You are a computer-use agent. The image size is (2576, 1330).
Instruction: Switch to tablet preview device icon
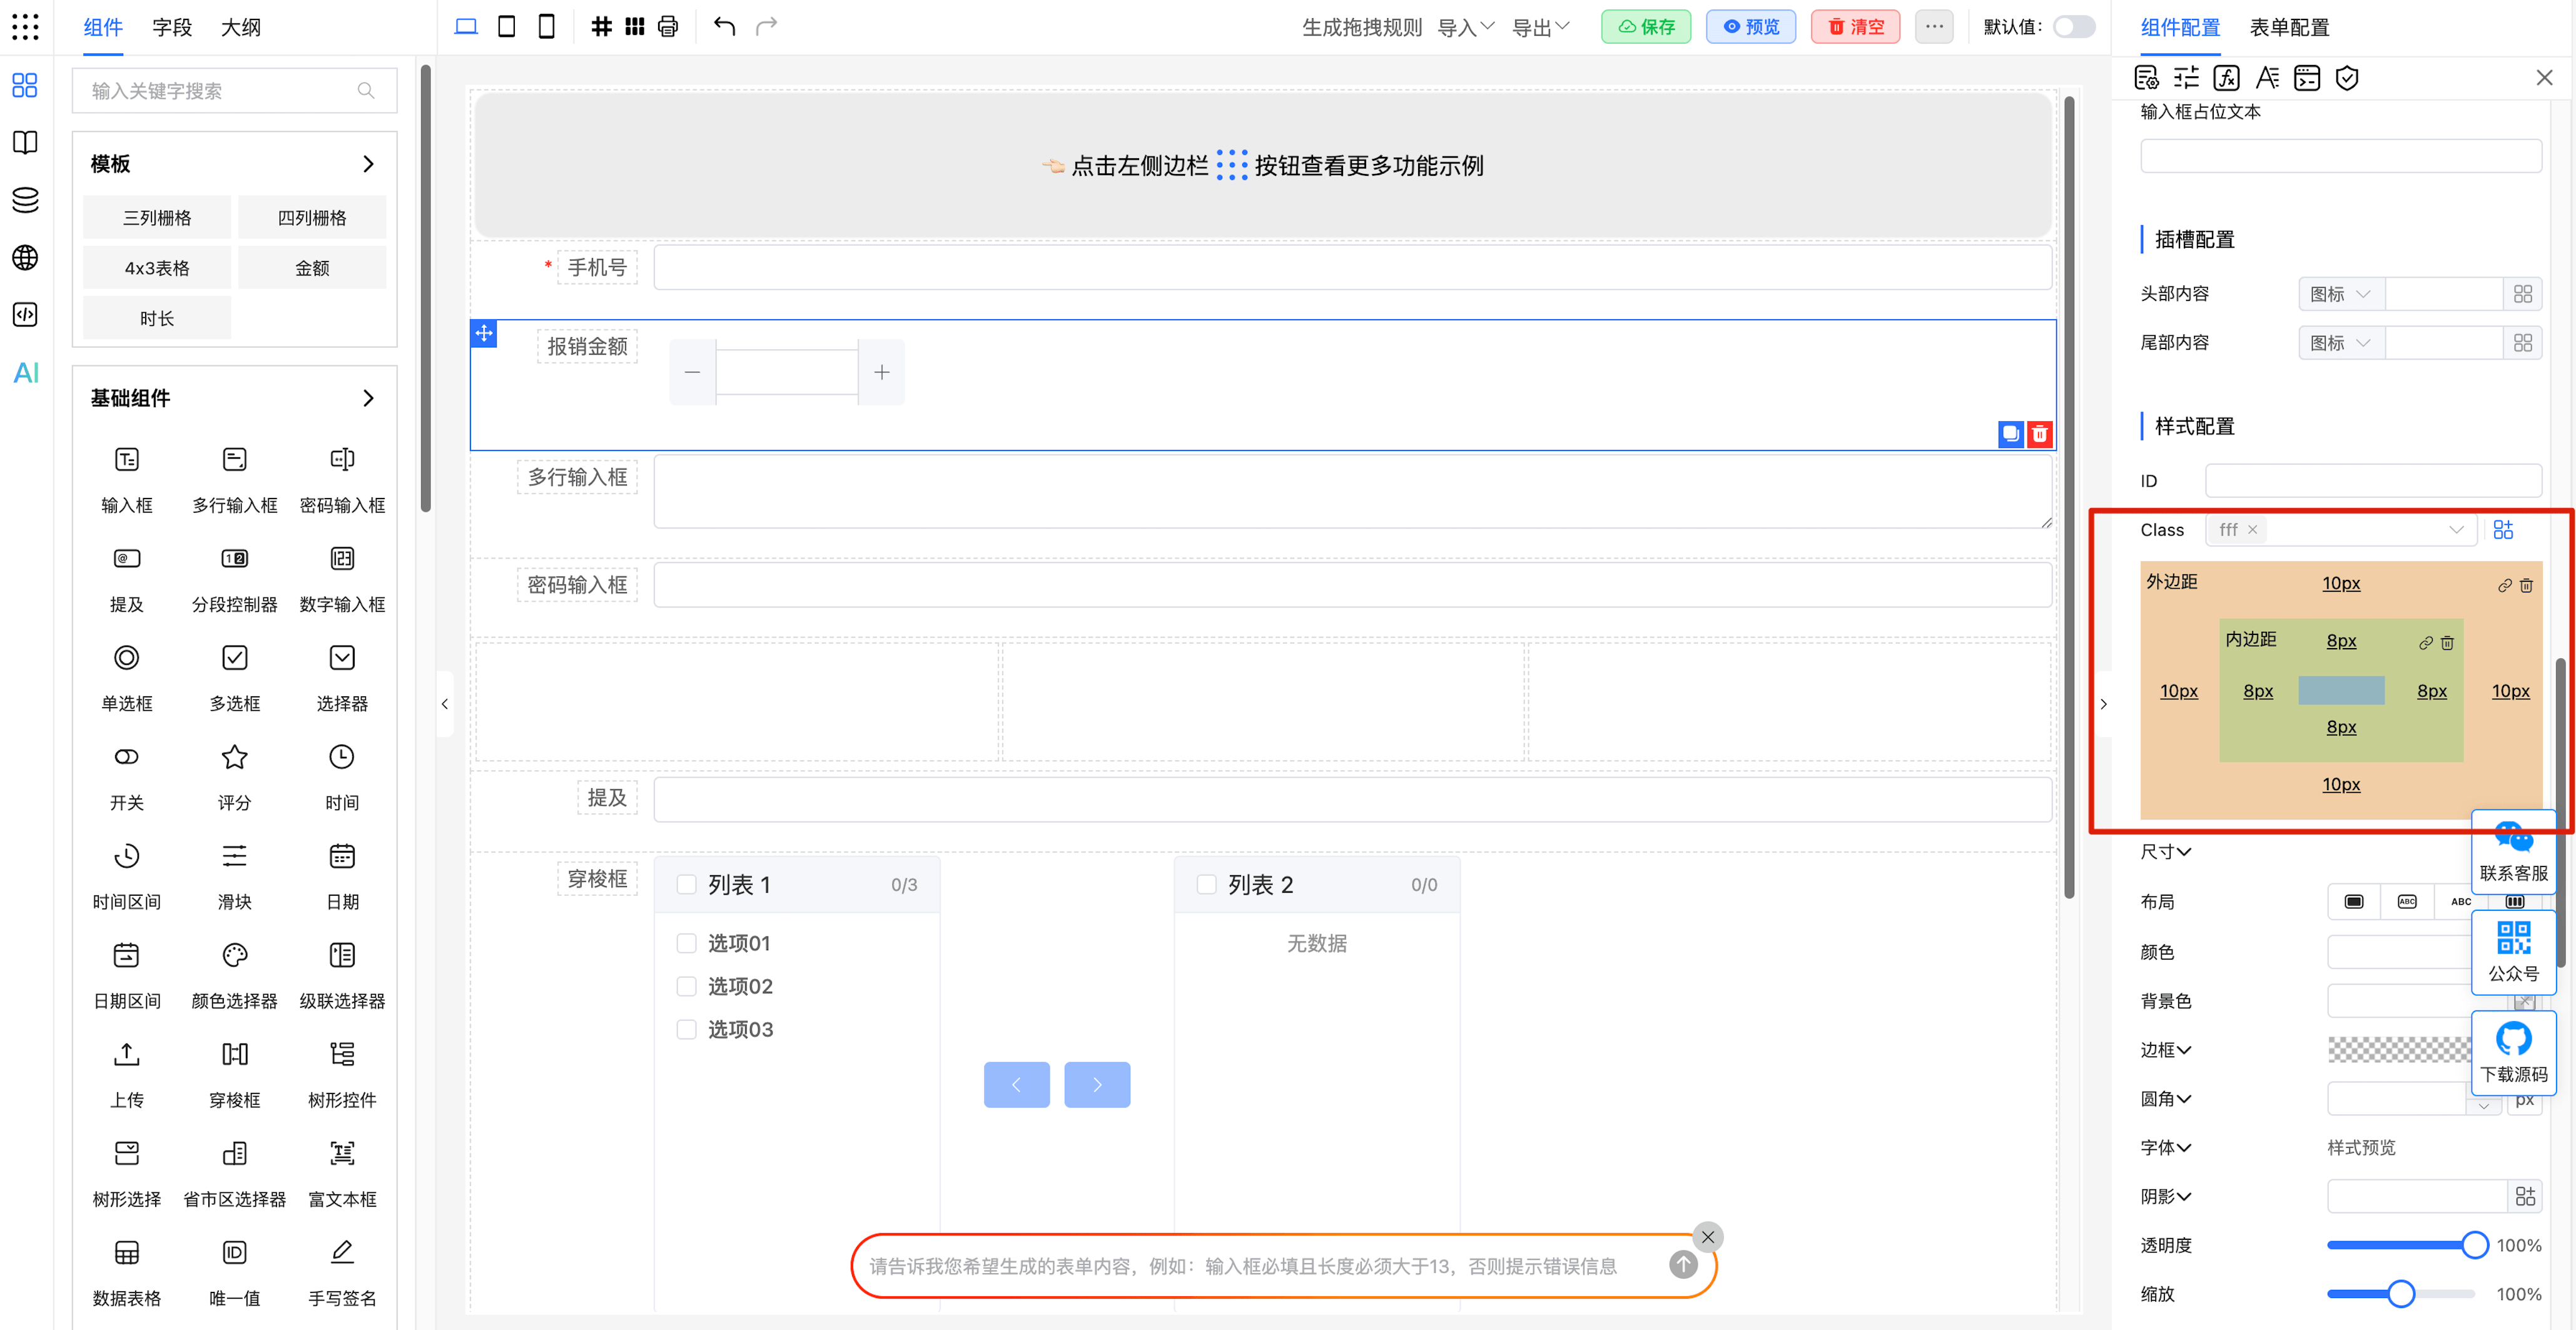point(506,27)
